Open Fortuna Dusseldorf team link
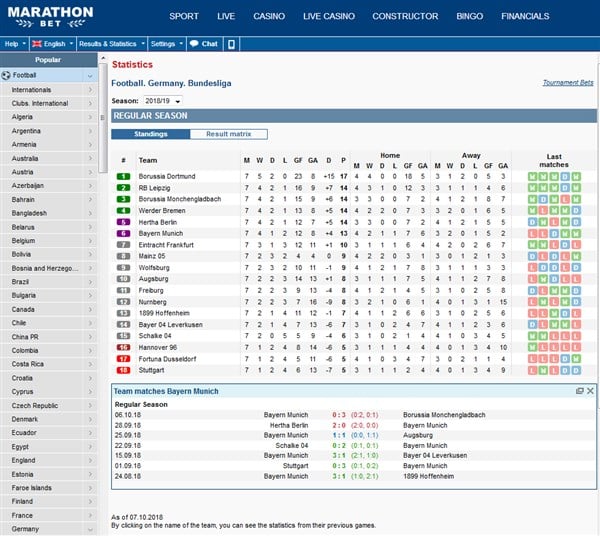 [x=167, y=359]
